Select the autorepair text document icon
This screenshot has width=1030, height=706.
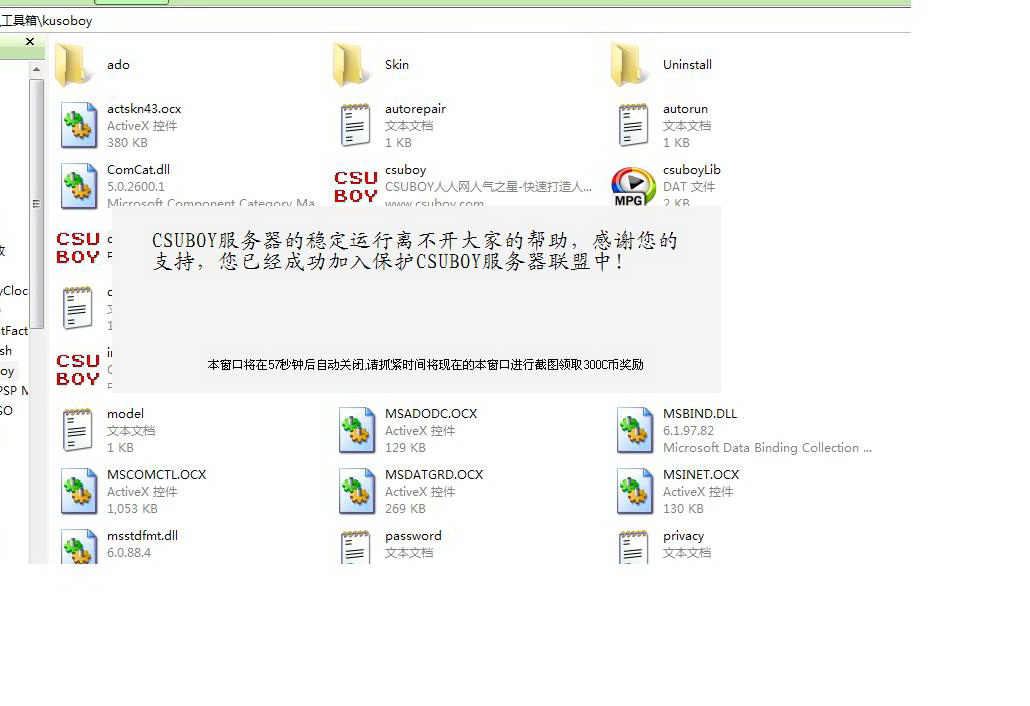click(355, 125)
